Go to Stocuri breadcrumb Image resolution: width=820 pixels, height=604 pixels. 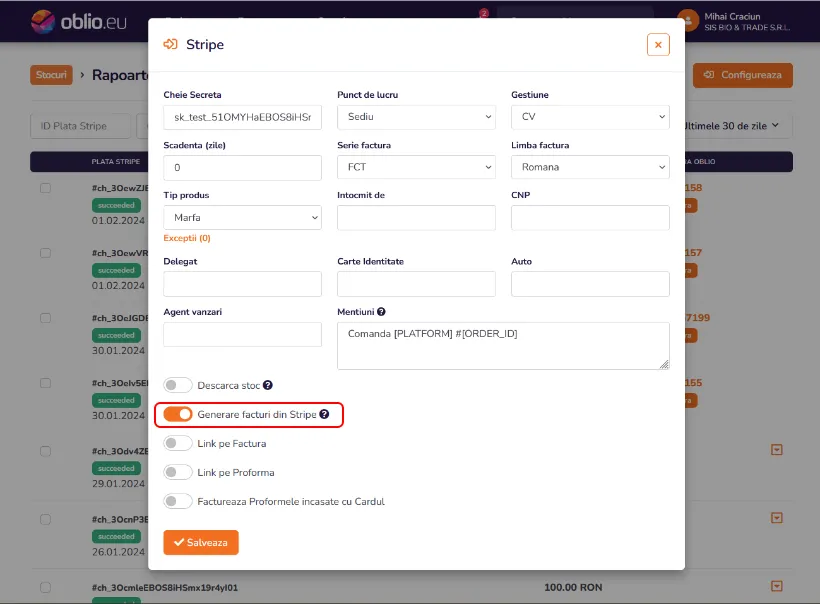tap(51, 75)
